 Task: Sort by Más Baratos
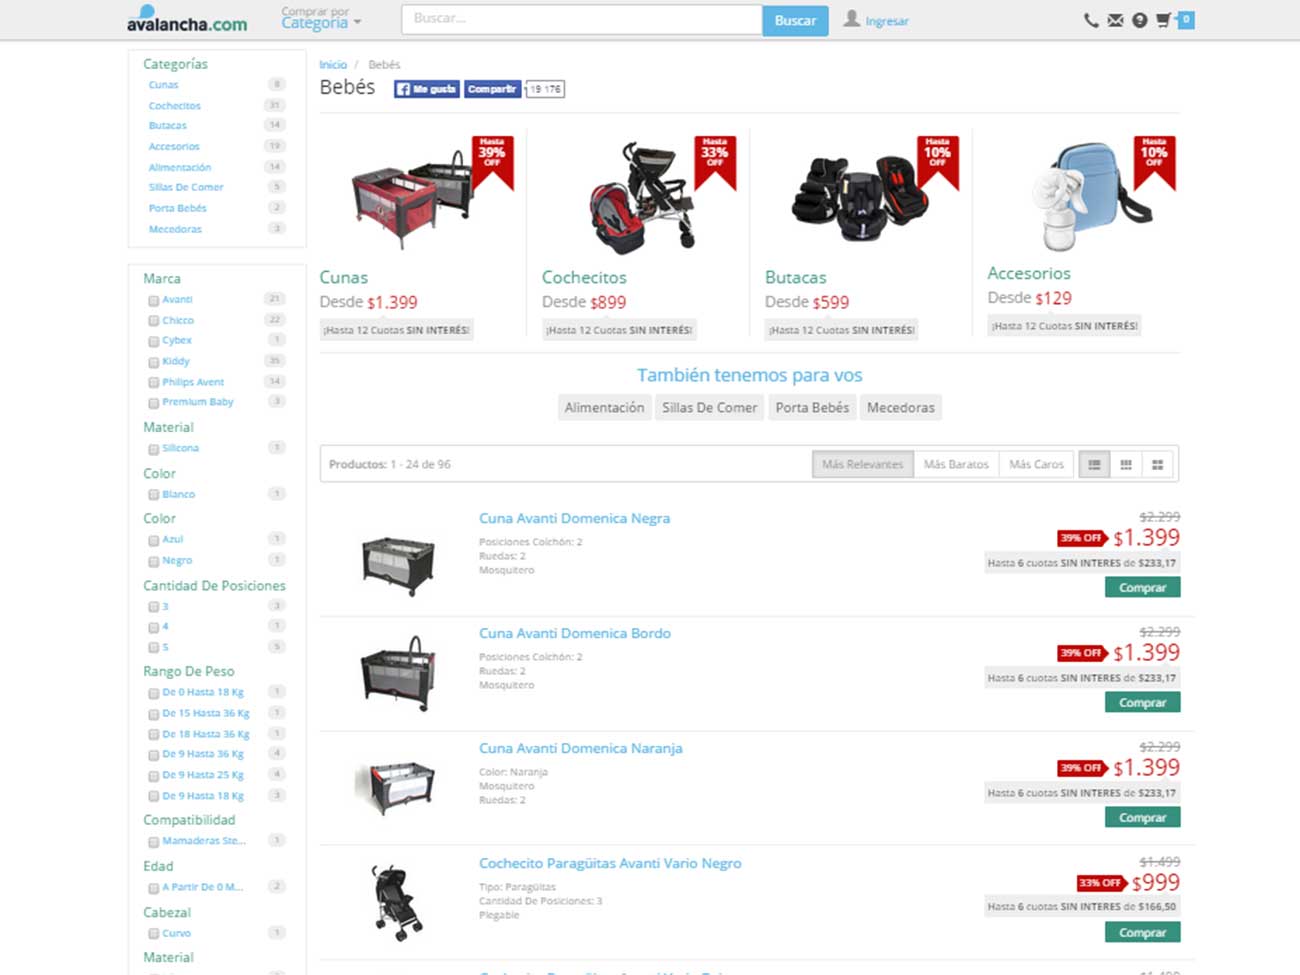click(x=956, y=464)
